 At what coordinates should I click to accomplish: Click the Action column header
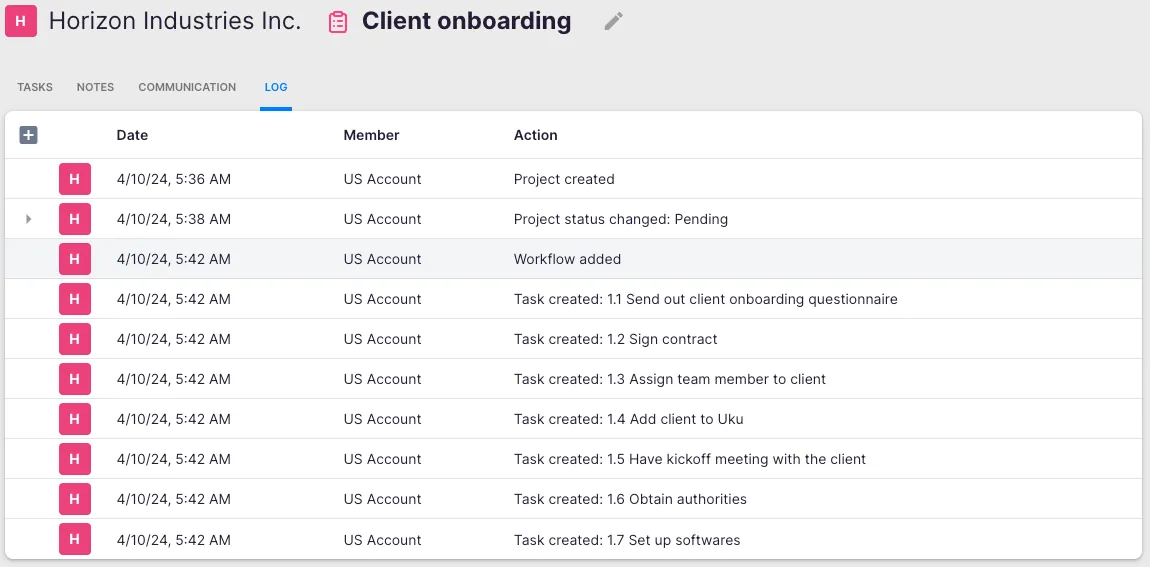535,135
